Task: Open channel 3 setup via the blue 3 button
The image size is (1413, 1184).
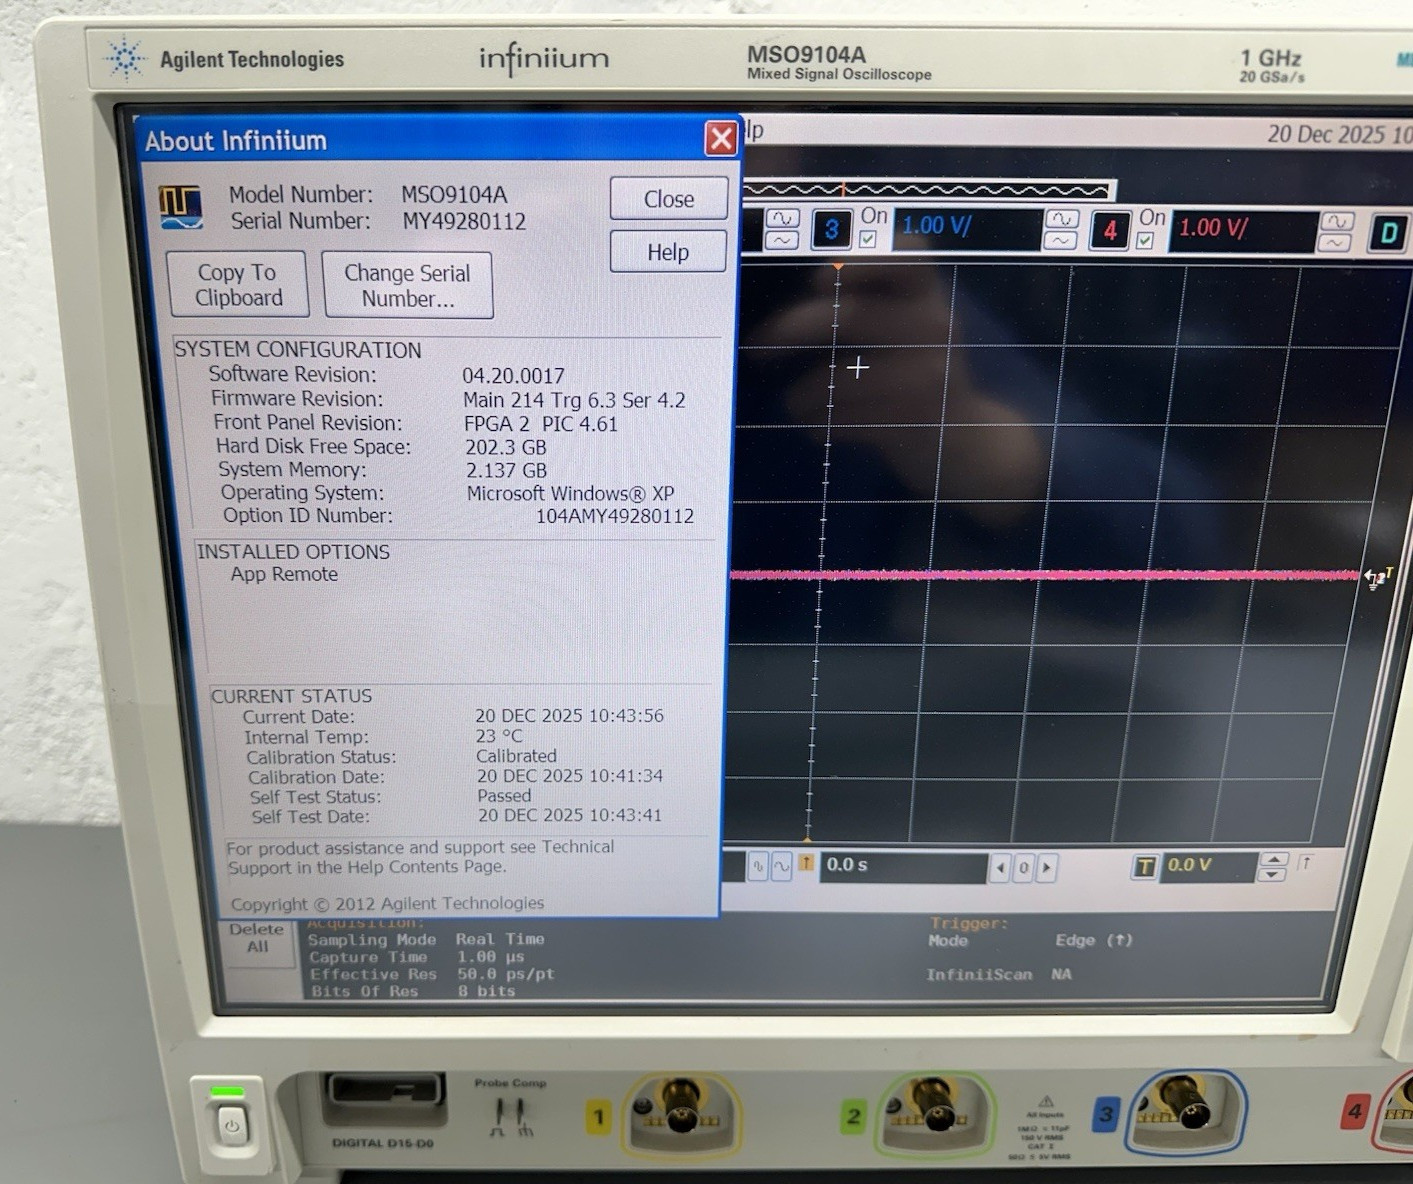Action: 831,230
